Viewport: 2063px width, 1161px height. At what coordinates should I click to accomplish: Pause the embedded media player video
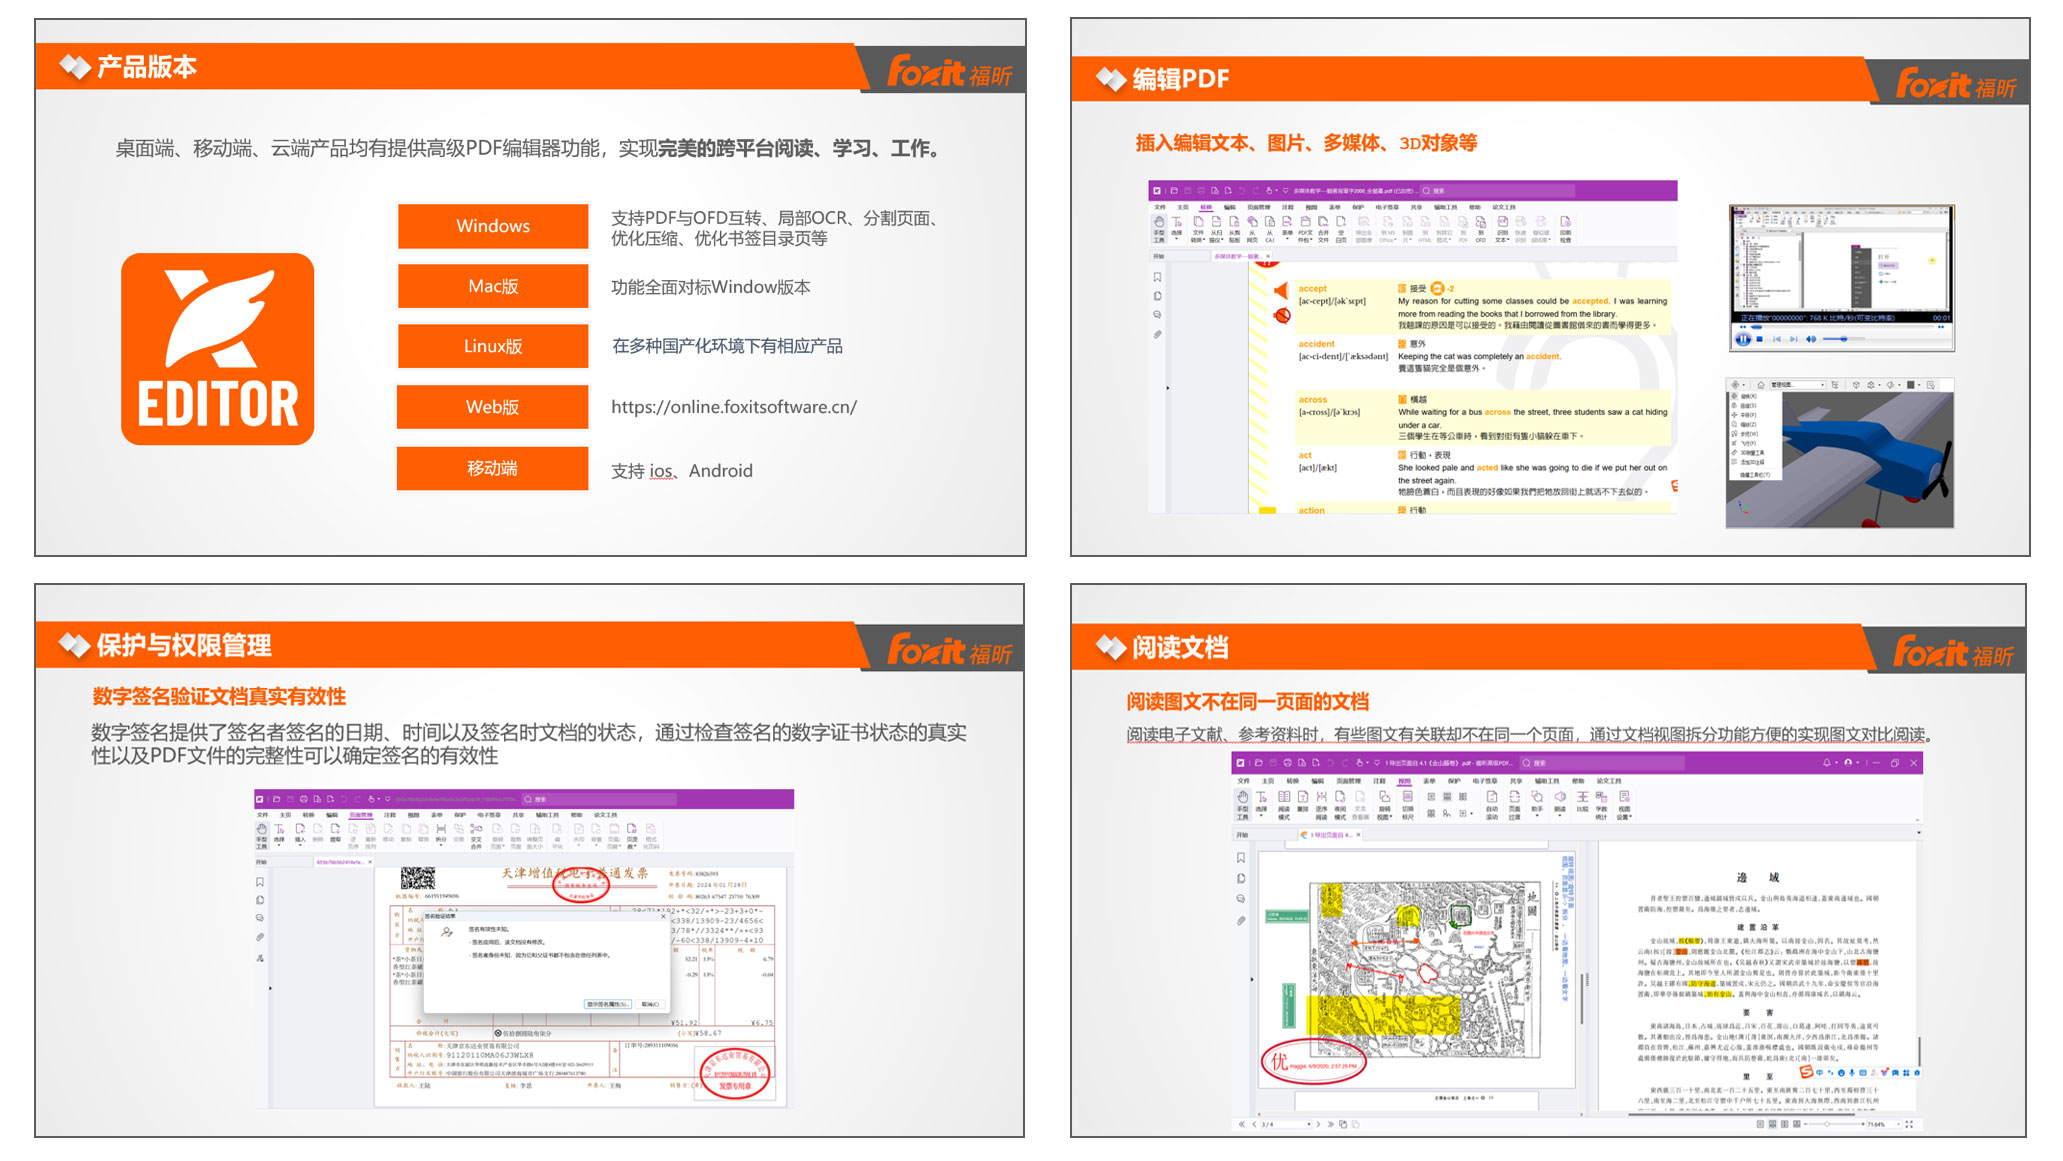(x=1743, y=339)
